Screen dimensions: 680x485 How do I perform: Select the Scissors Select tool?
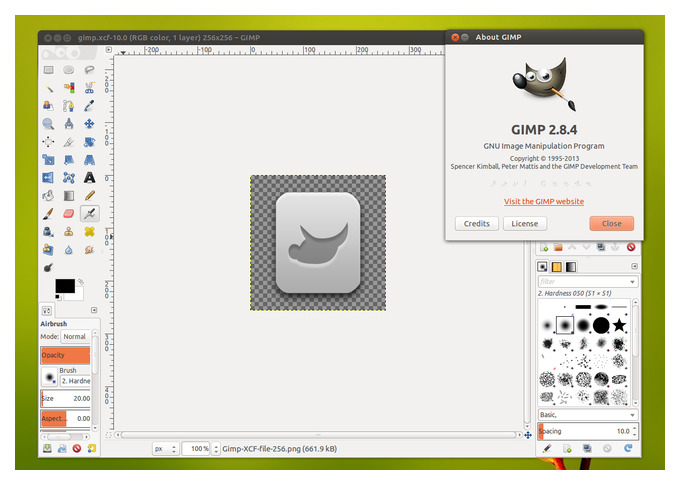89,88
